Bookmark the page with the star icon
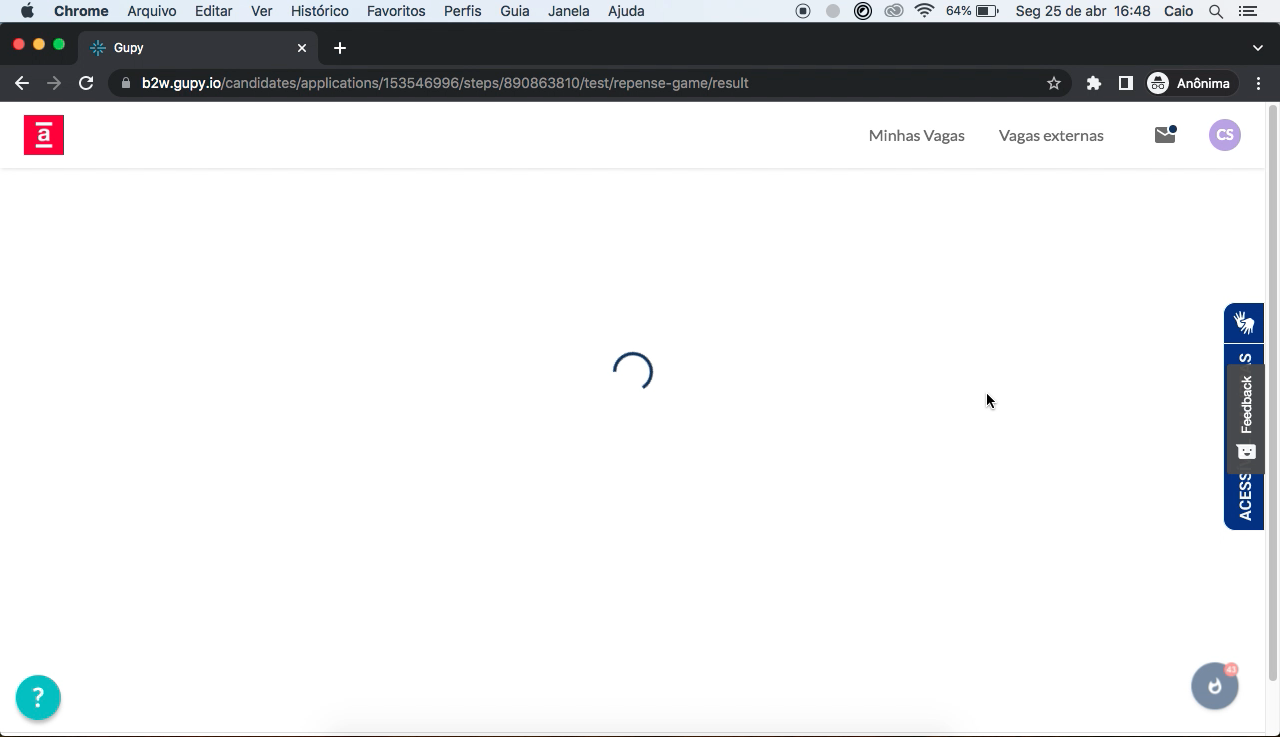The image size is (1280, 737). pos(1053,83)
